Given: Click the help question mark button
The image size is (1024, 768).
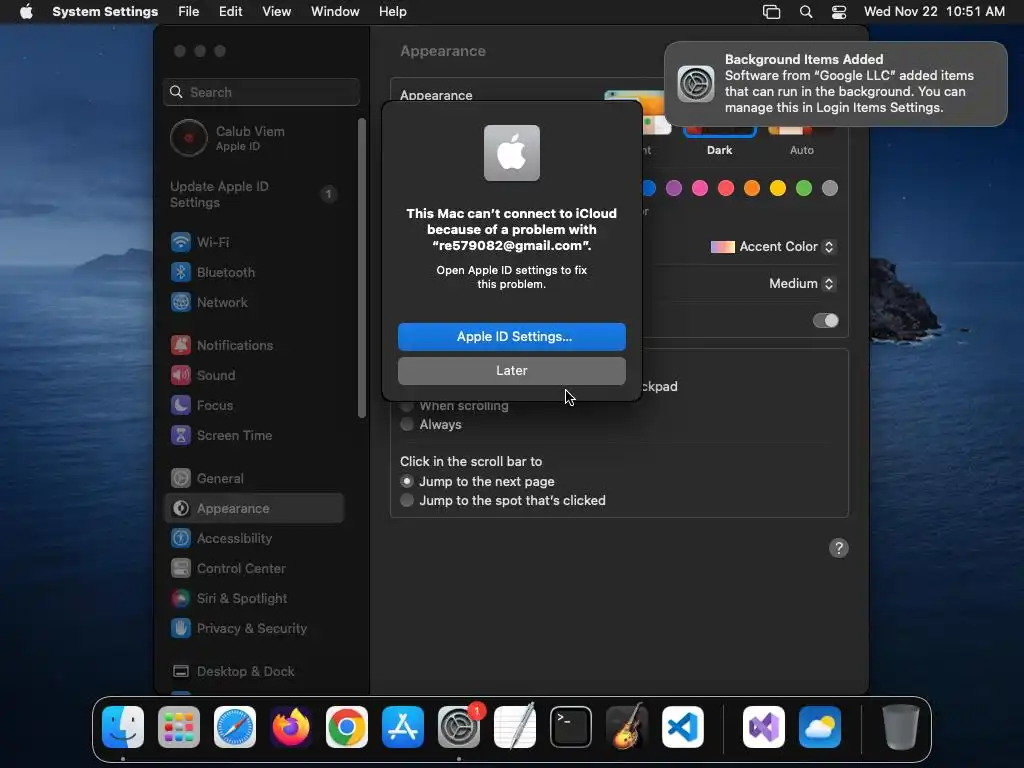Looking at the screenshot, I should [x=839, y=548].
